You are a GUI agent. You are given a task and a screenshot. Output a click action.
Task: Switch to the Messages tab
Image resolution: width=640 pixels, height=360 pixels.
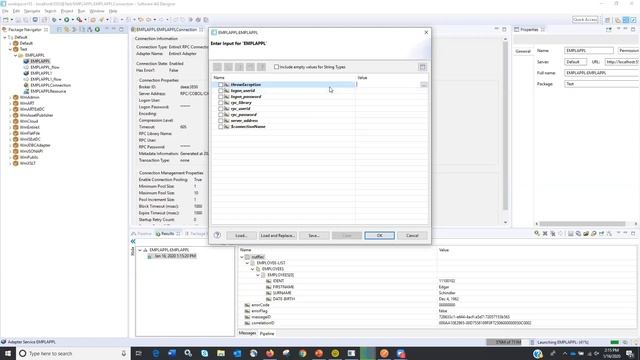point(247,333)
